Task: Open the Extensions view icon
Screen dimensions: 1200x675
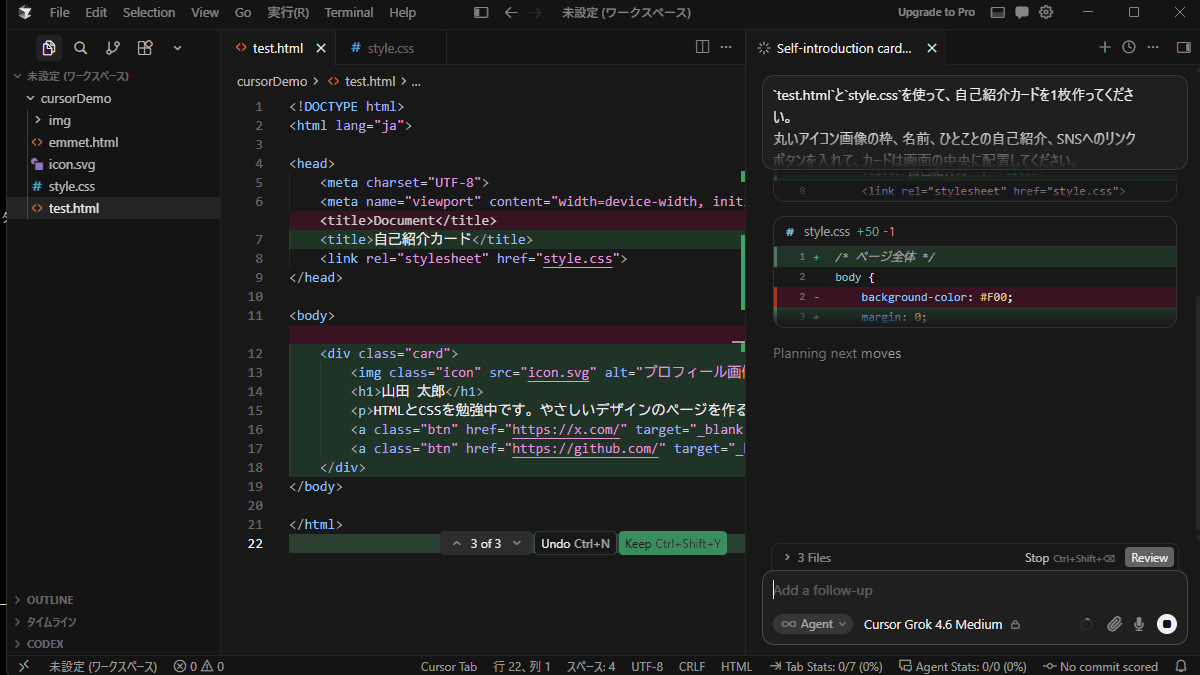Action: click(x=145, y=48)
